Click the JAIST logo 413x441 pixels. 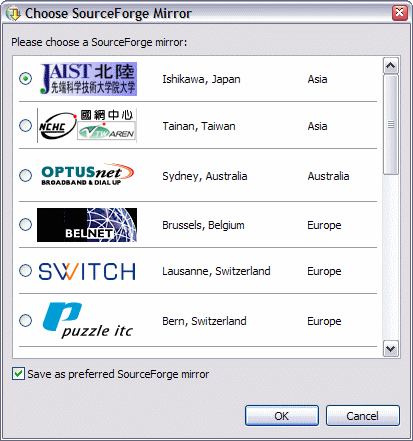[x=88, y=79]
